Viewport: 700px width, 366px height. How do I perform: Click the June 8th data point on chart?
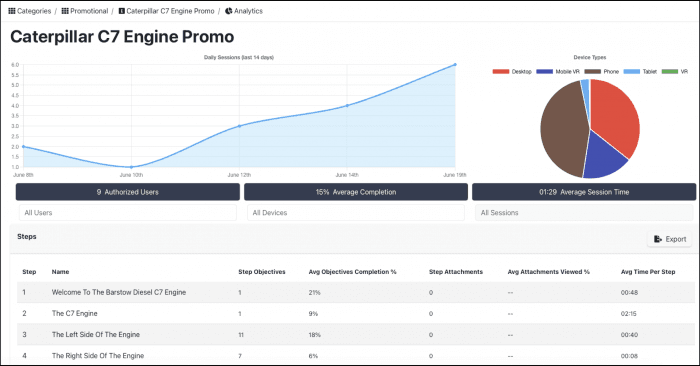[23, 146]
